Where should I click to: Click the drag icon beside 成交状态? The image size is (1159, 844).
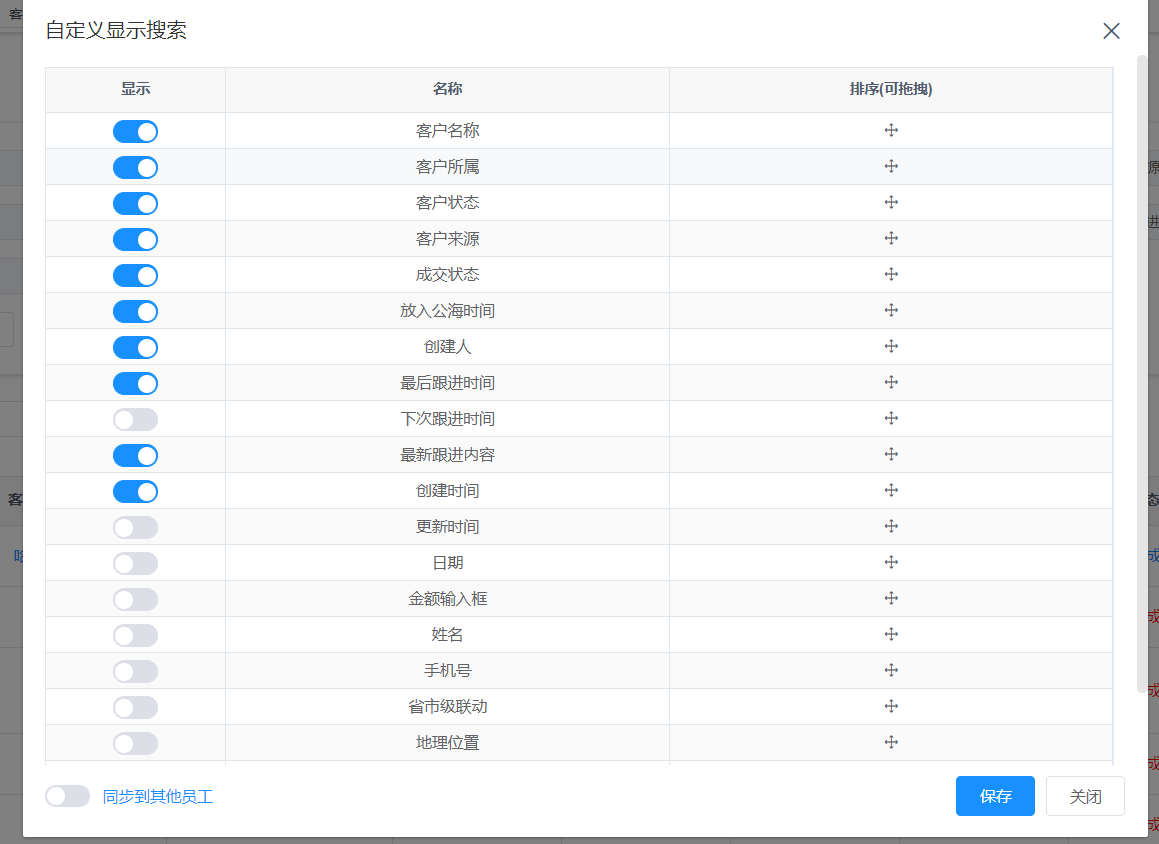(x=891, y=275)
